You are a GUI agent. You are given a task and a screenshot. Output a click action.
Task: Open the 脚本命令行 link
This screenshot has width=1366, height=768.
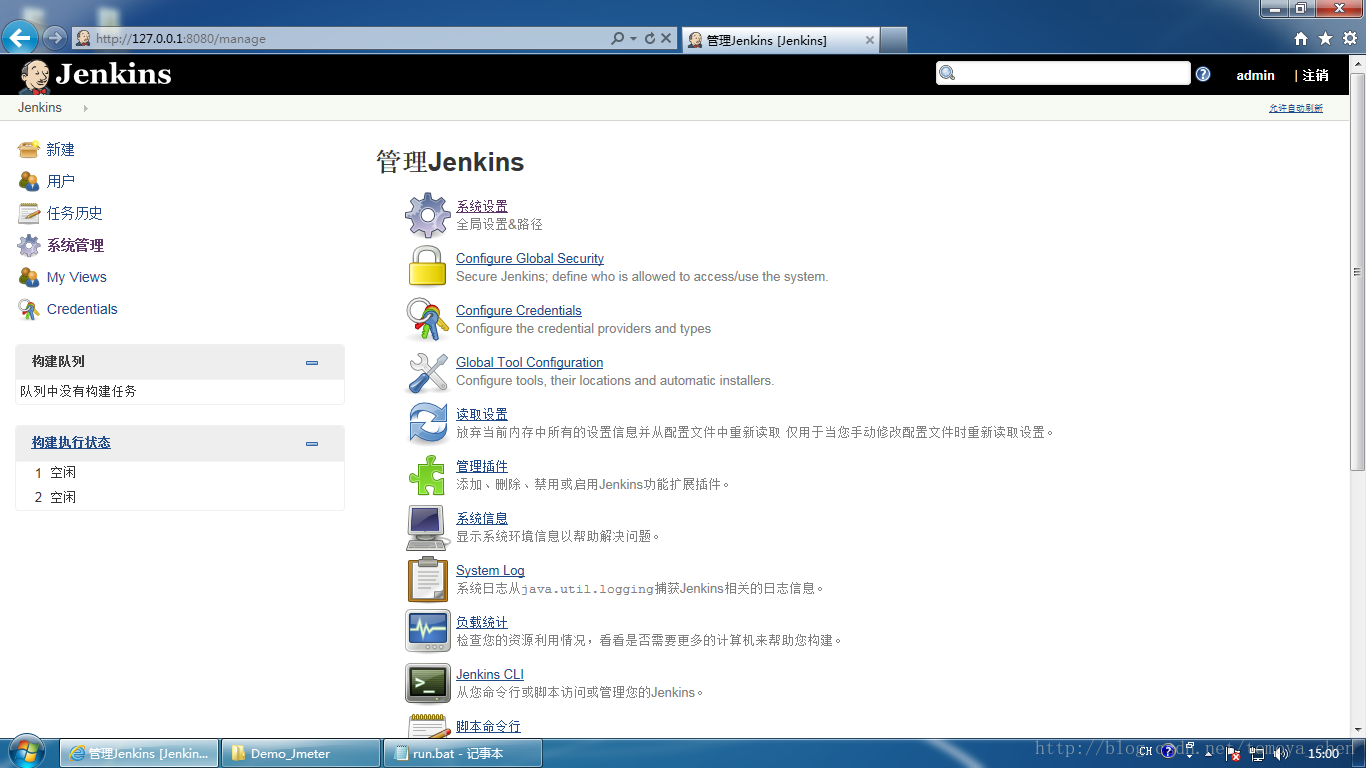(x=488, y=726)
